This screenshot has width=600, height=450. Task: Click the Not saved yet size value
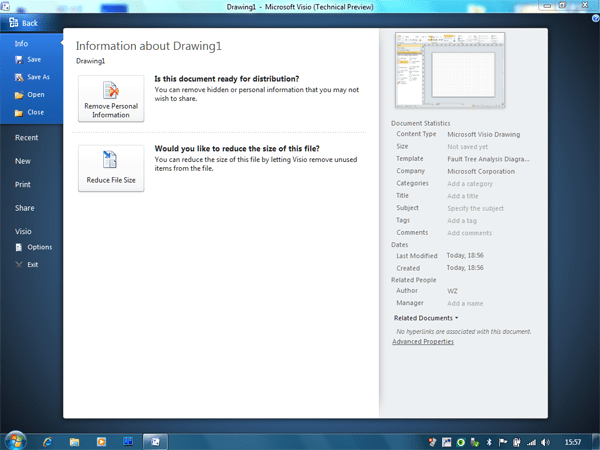pyautogui.click(x=468, y=147)
